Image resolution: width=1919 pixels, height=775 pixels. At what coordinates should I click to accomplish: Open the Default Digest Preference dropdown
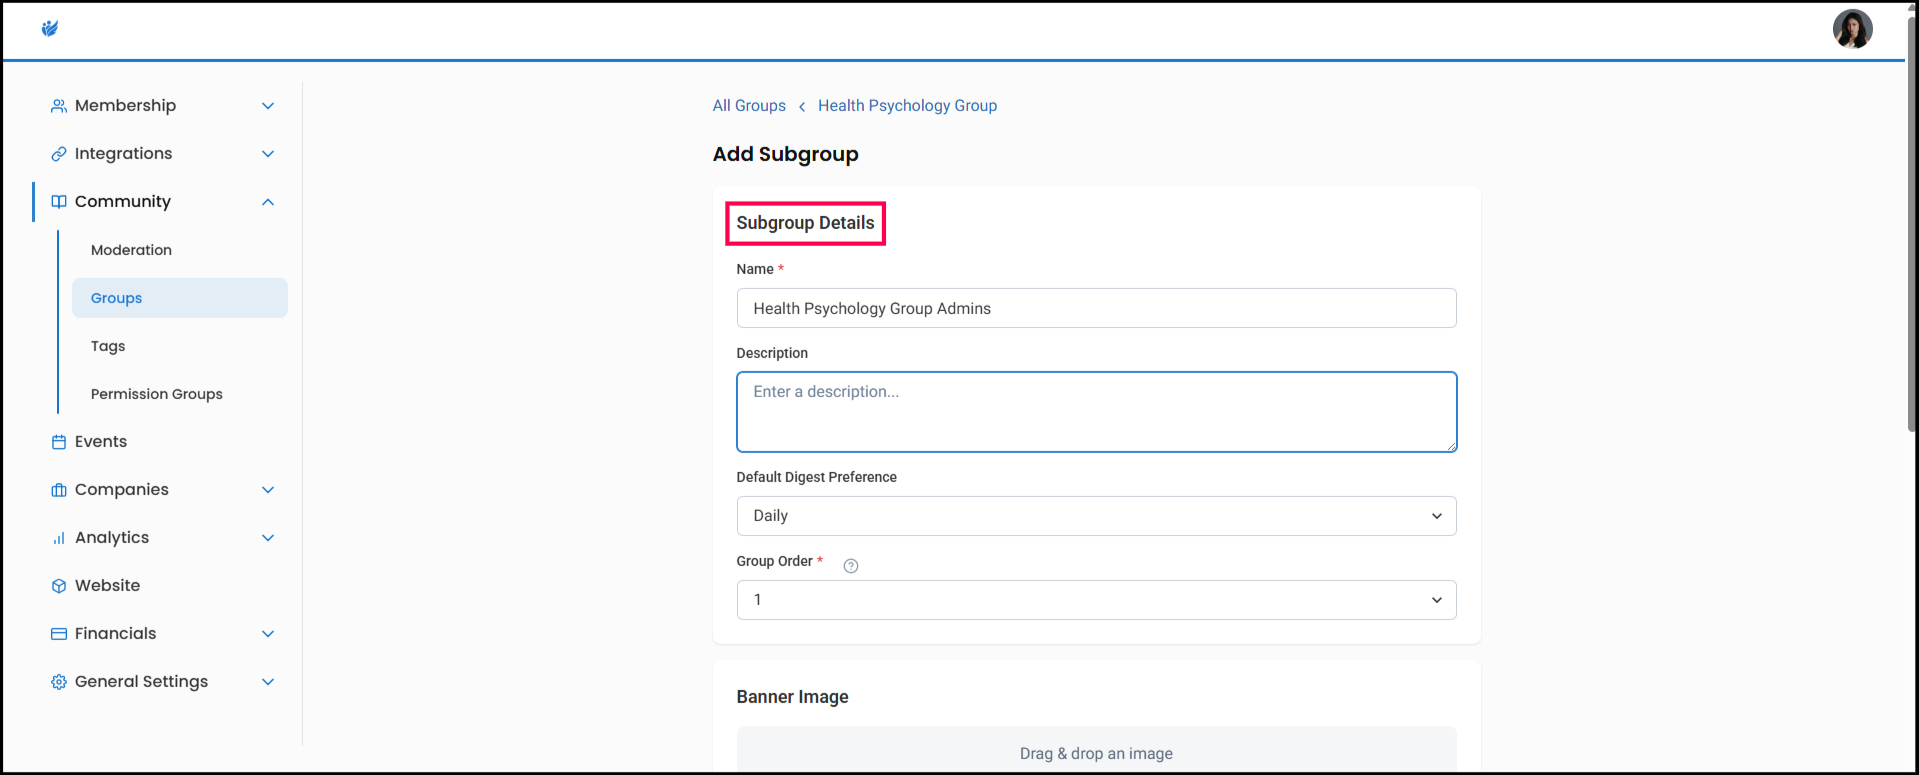click(1095, 516)
